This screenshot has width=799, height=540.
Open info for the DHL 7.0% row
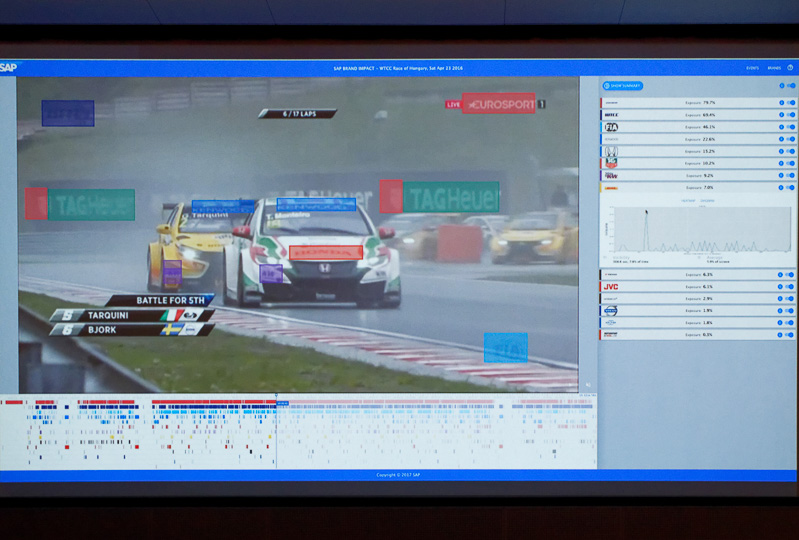click(x=781, y=187)
